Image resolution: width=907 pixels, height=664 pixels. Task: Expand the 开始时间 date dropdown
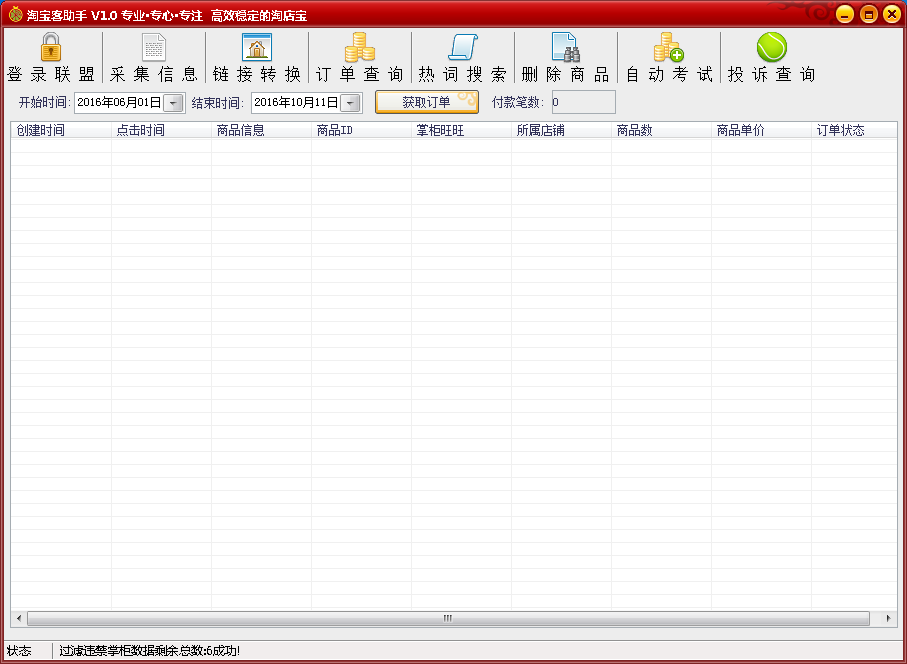174,103
